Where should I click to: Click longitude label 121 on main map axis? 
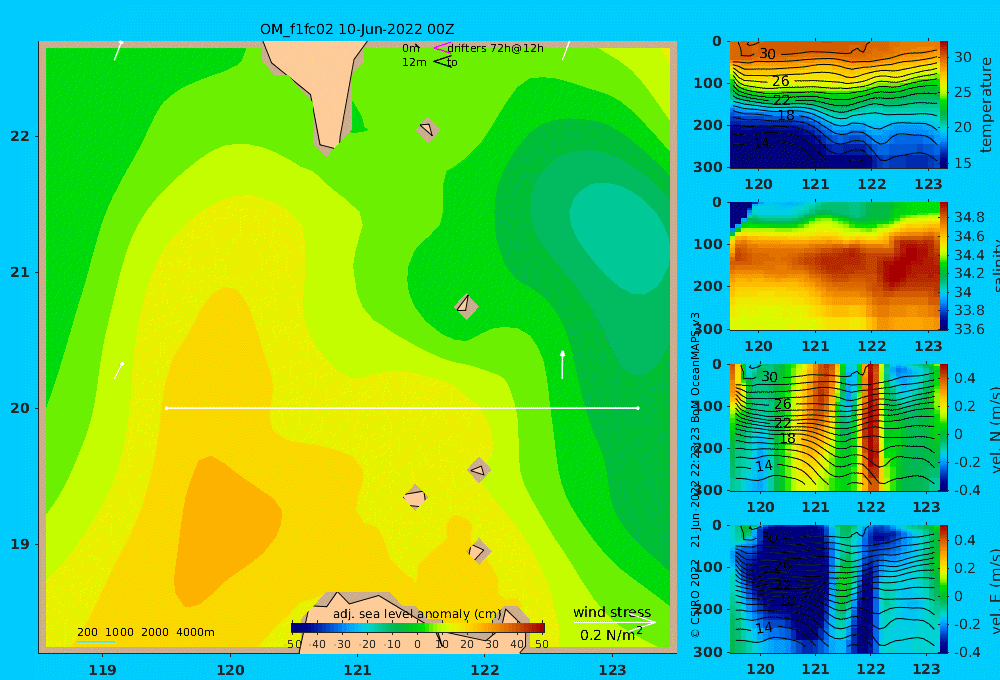click(358, 670)
